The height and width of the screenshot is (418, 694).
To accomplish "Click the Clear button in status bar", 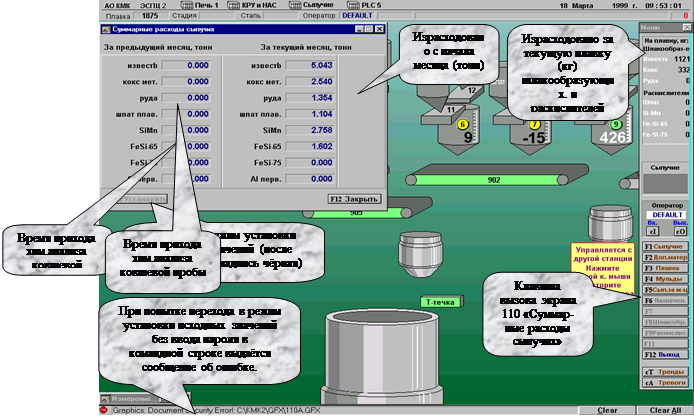I will click(607, 411).
